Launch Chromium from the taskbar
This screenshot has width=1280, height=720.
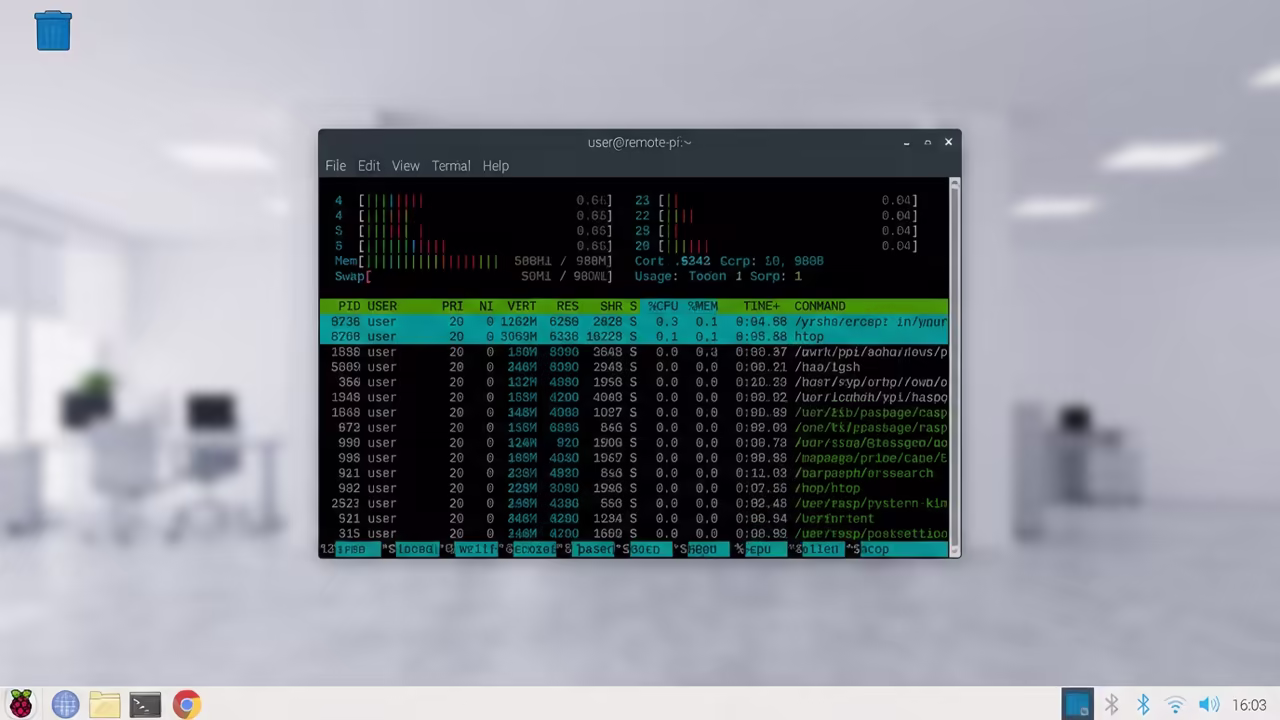click(x=186, y=704)
